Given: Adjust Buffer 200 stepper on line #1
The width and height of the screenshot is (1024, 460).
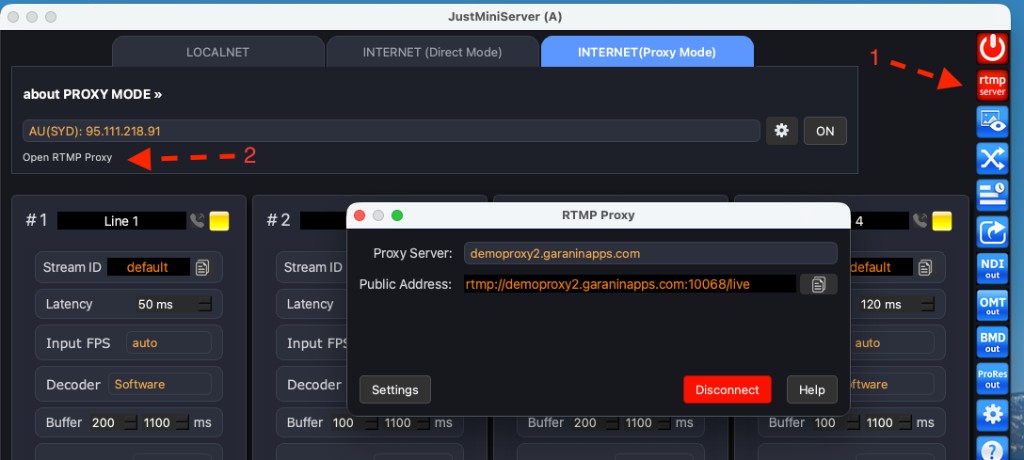Looking at the screenshot, I should coord(131,423).
